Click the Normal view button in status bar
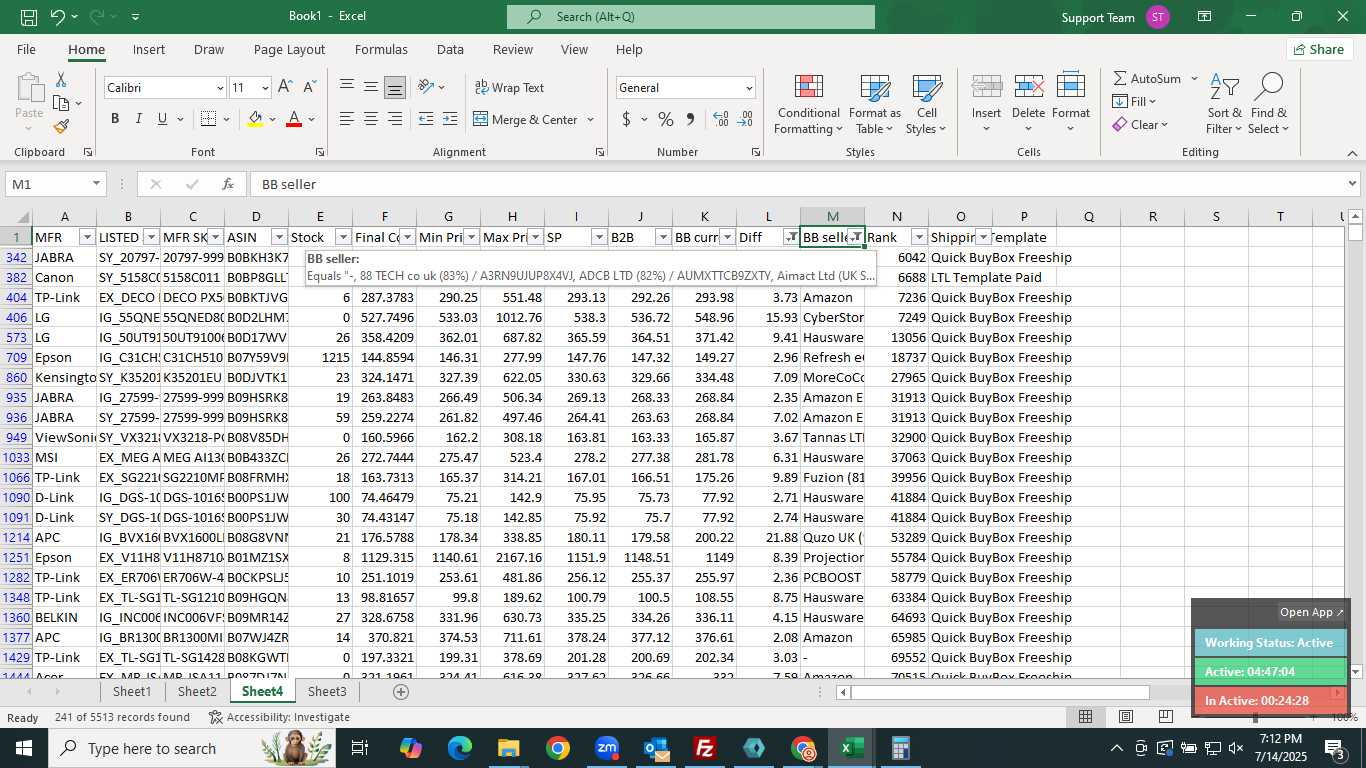Viewport: 1366px width, 768px height. point(1085,717)
